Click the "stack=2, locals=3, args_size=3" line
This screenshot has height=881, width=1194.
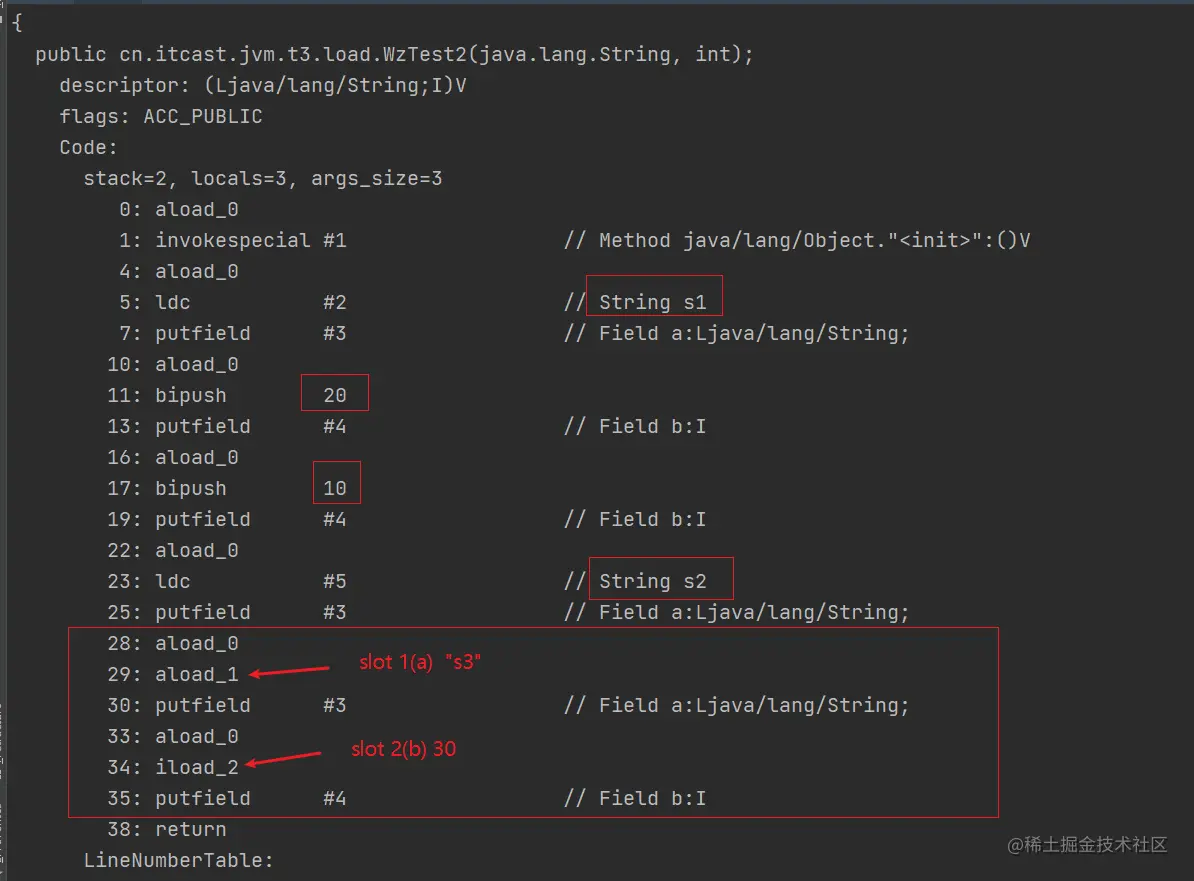click(262, 178)
